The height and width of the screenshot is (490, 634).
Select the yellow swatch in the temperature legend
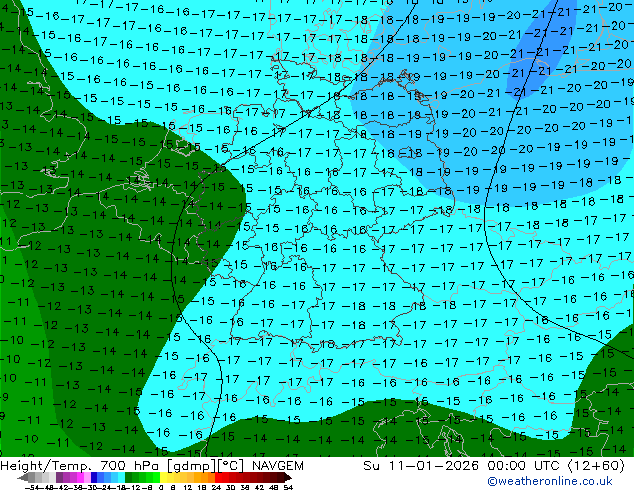coord(163,477)
